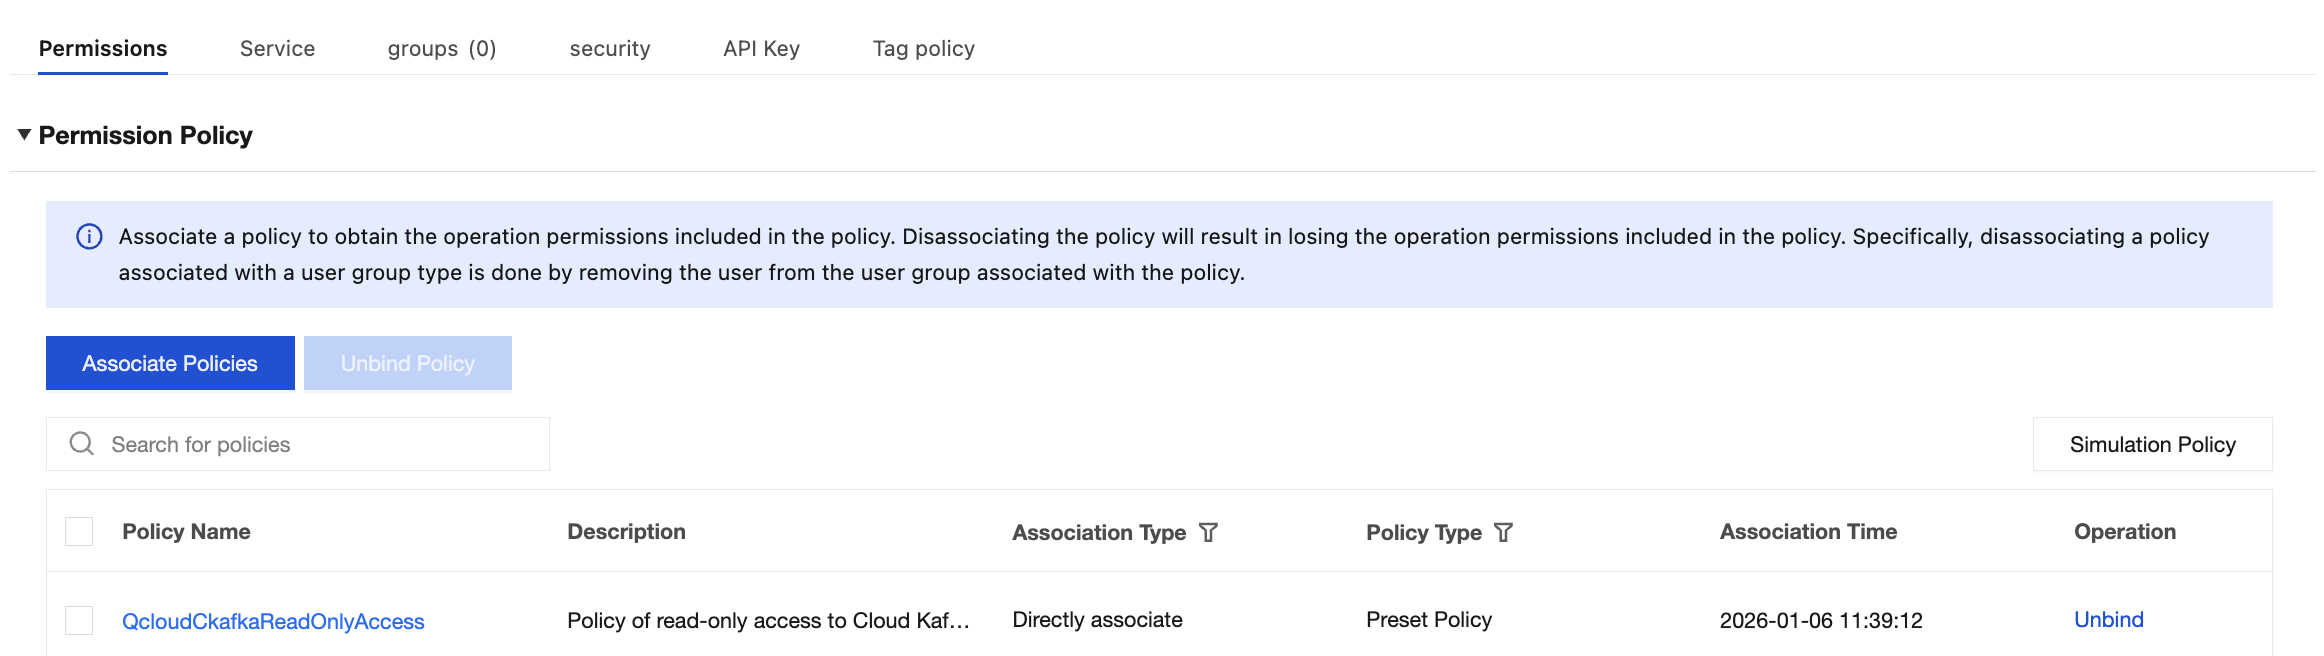Click the Permission Policy section heading
The image size is (2324, 656).
145,135
